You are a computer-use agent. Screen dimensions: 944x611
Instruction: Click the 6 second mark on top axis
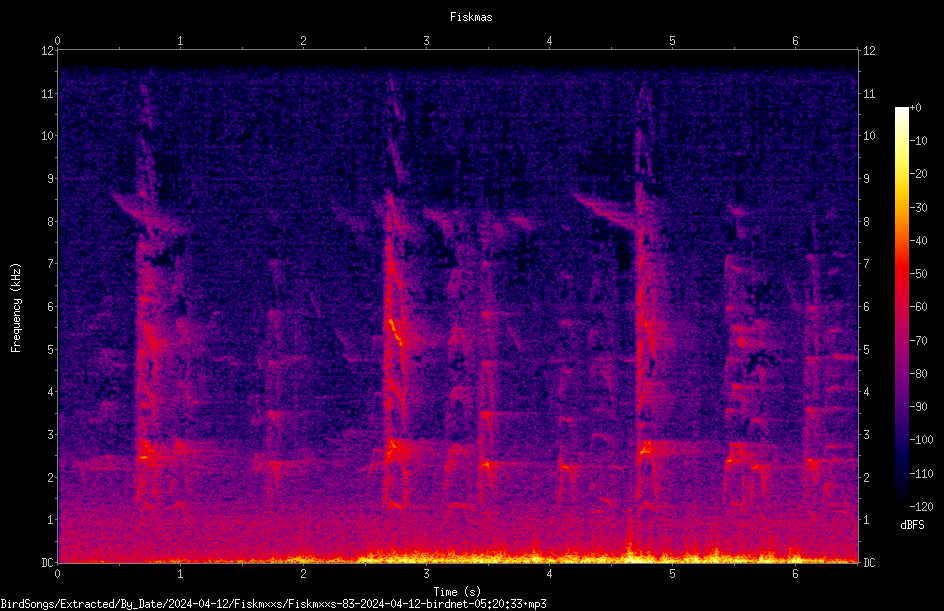pos(795,41)
